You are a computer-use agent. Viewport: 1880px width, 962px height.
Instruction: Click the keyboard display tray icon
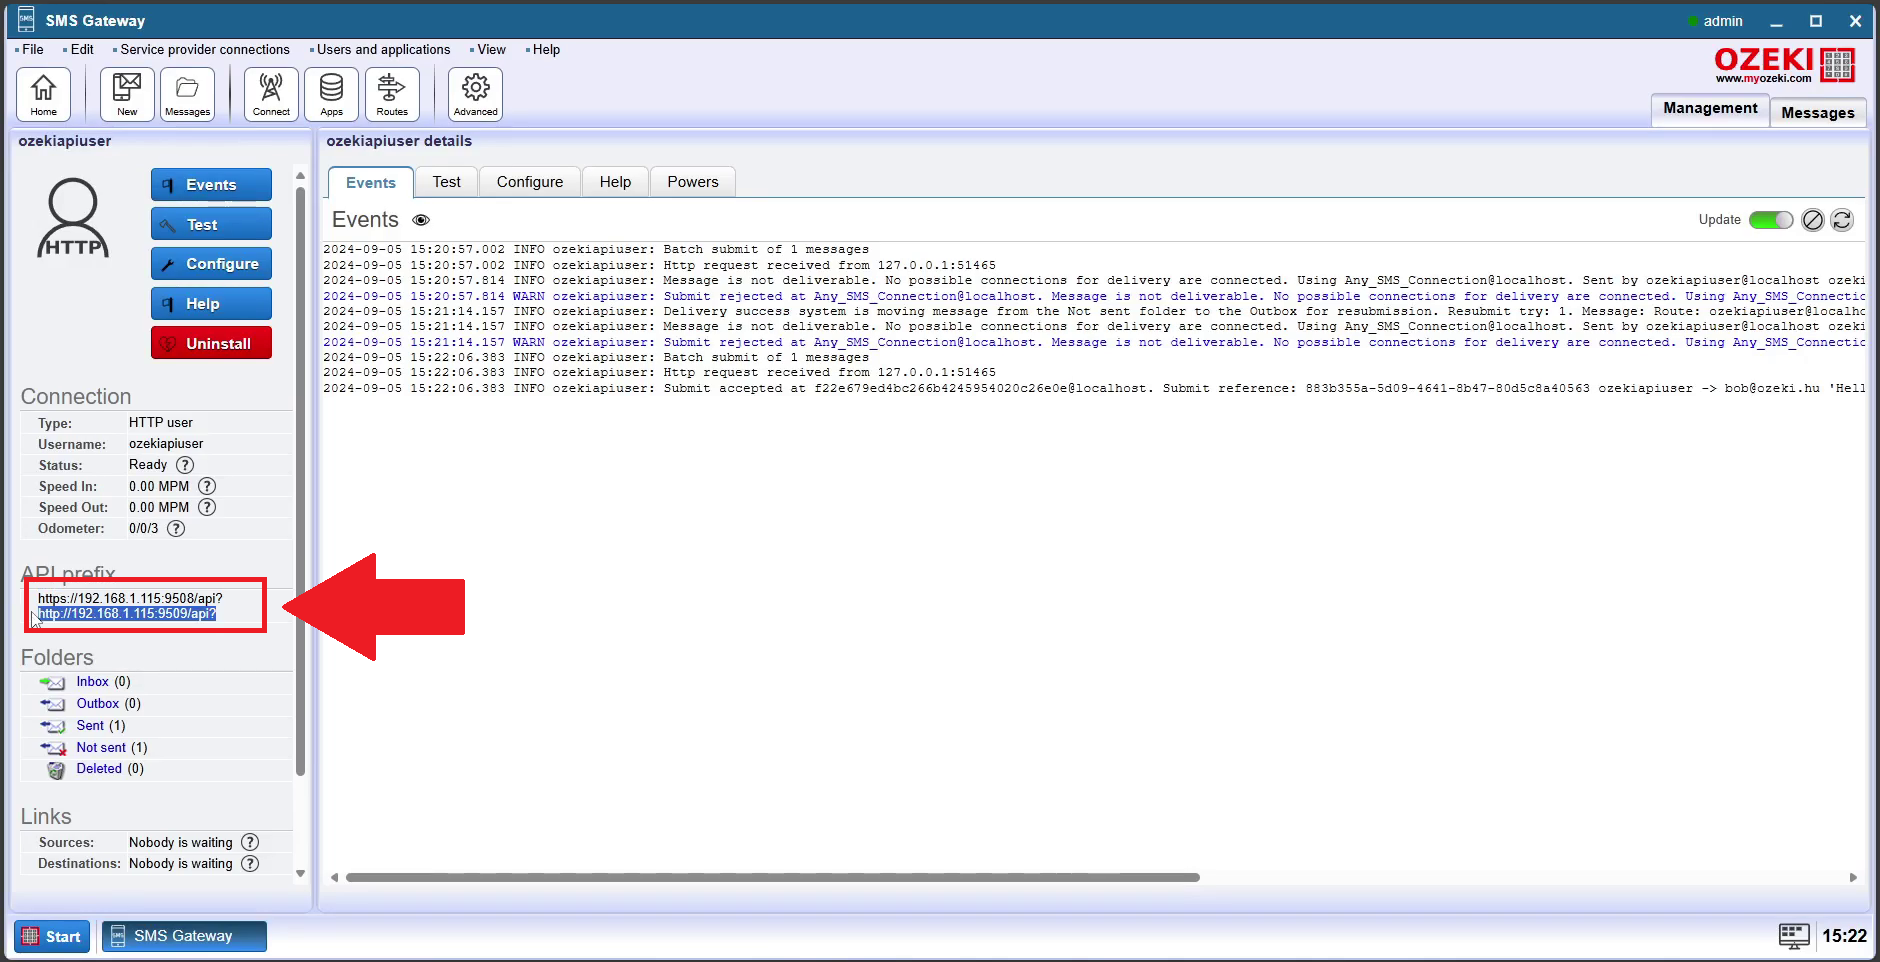[x=1794, y=936]
